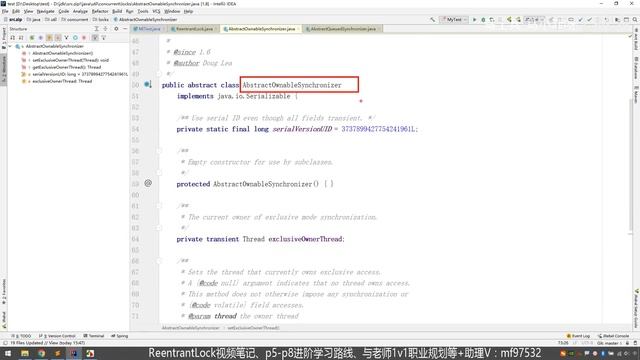Open the Spring tool window
This screenshot has height=360, width=640.
pos(120,336)
